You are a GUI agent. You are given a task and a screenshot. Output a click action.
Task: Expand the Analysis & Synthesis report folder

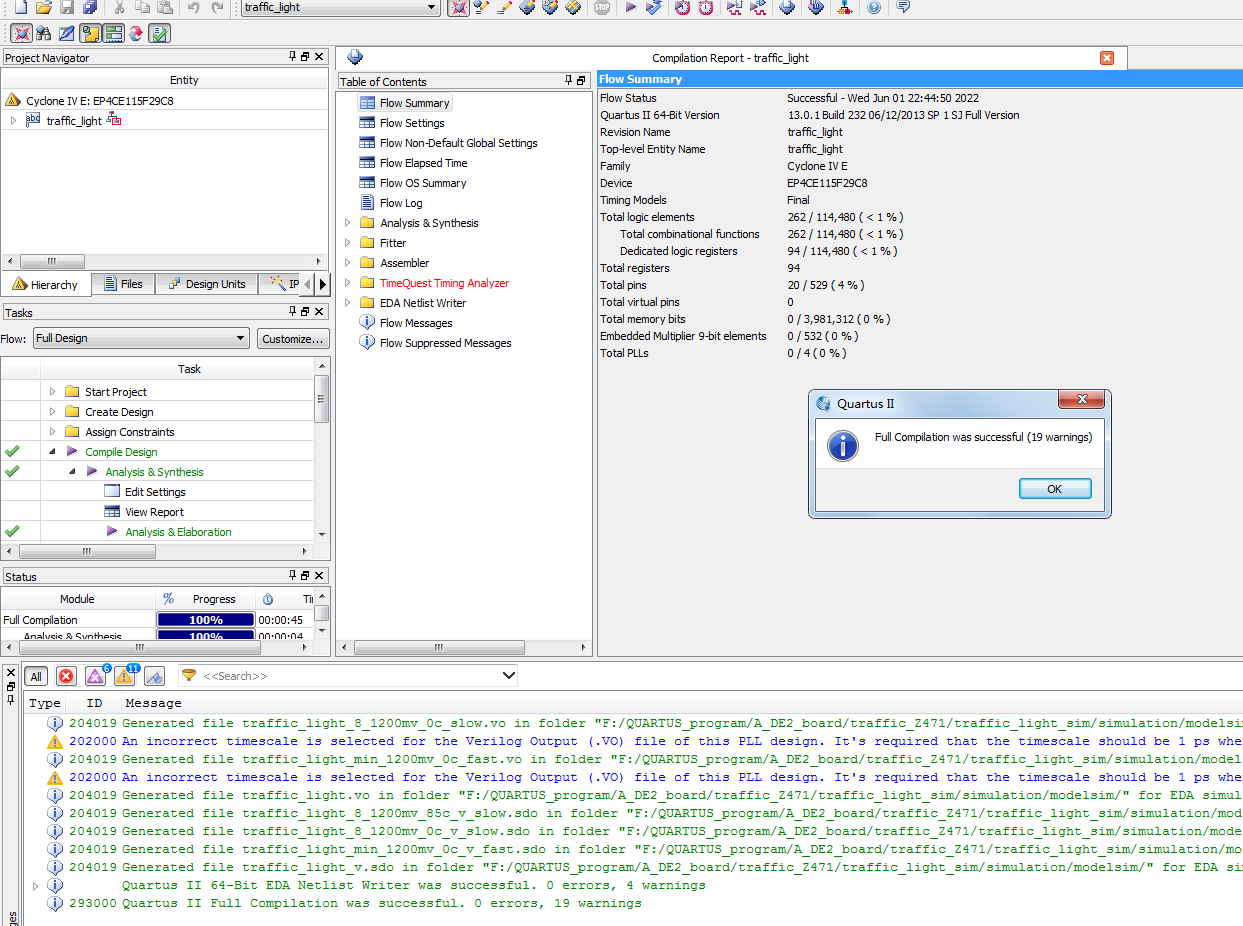click(348, 223)
